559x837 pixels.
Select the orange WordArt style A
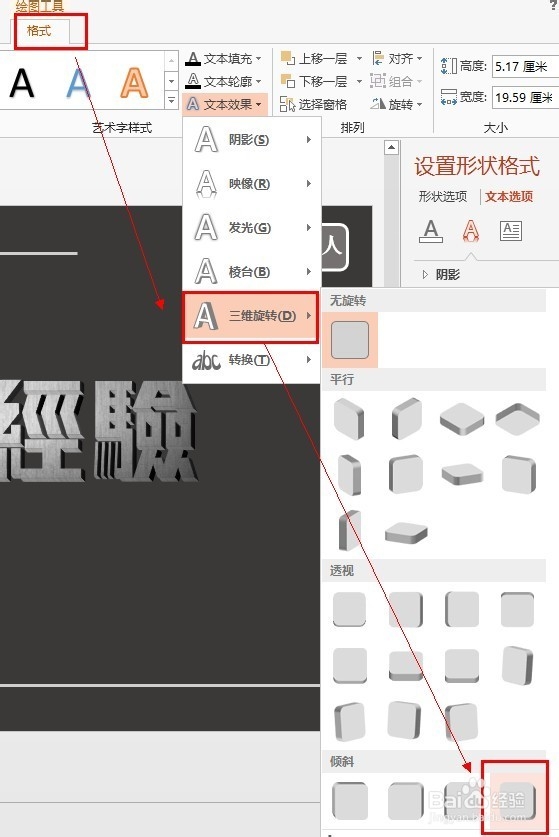133,83
